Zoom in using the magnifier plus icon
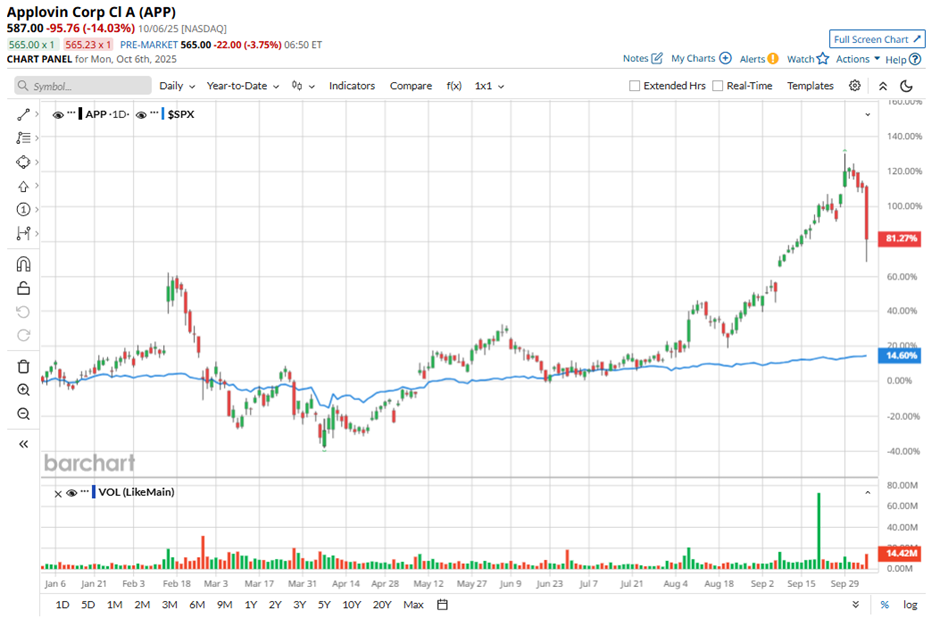940x627 pixels. tap(24, 390)
